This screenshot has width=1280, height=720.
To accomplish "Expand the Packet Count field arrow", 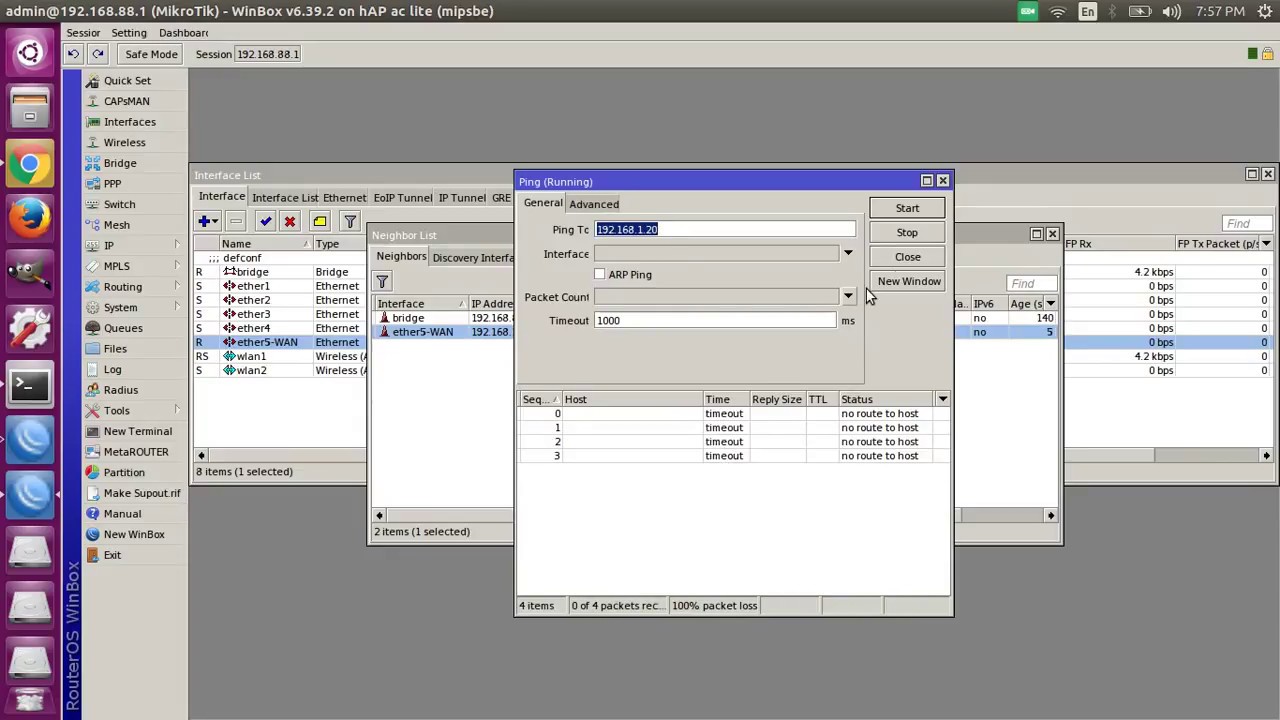I will coord(848,297).
